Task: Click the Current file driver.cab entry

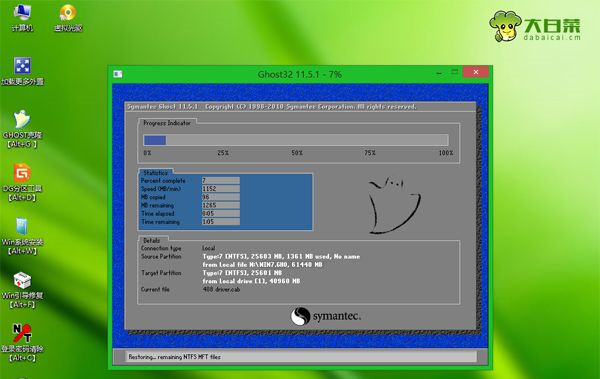Action: point(222,289)
